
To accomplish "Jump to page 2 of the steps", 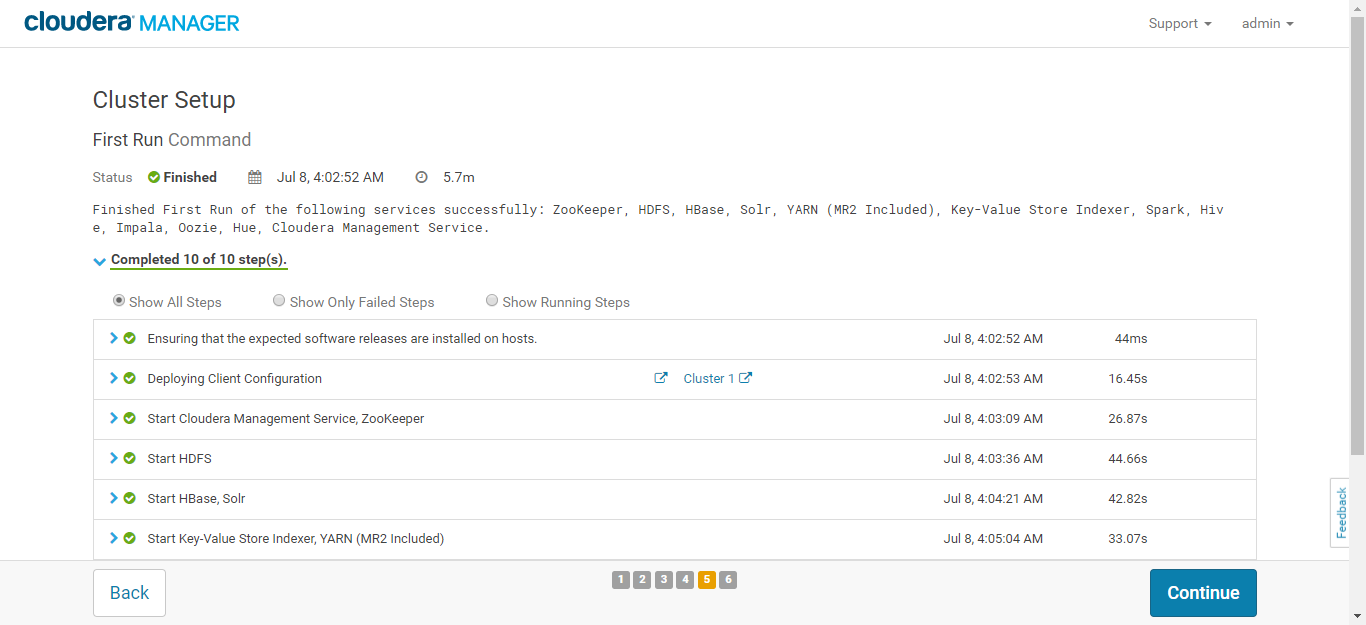I will (642, 579).
